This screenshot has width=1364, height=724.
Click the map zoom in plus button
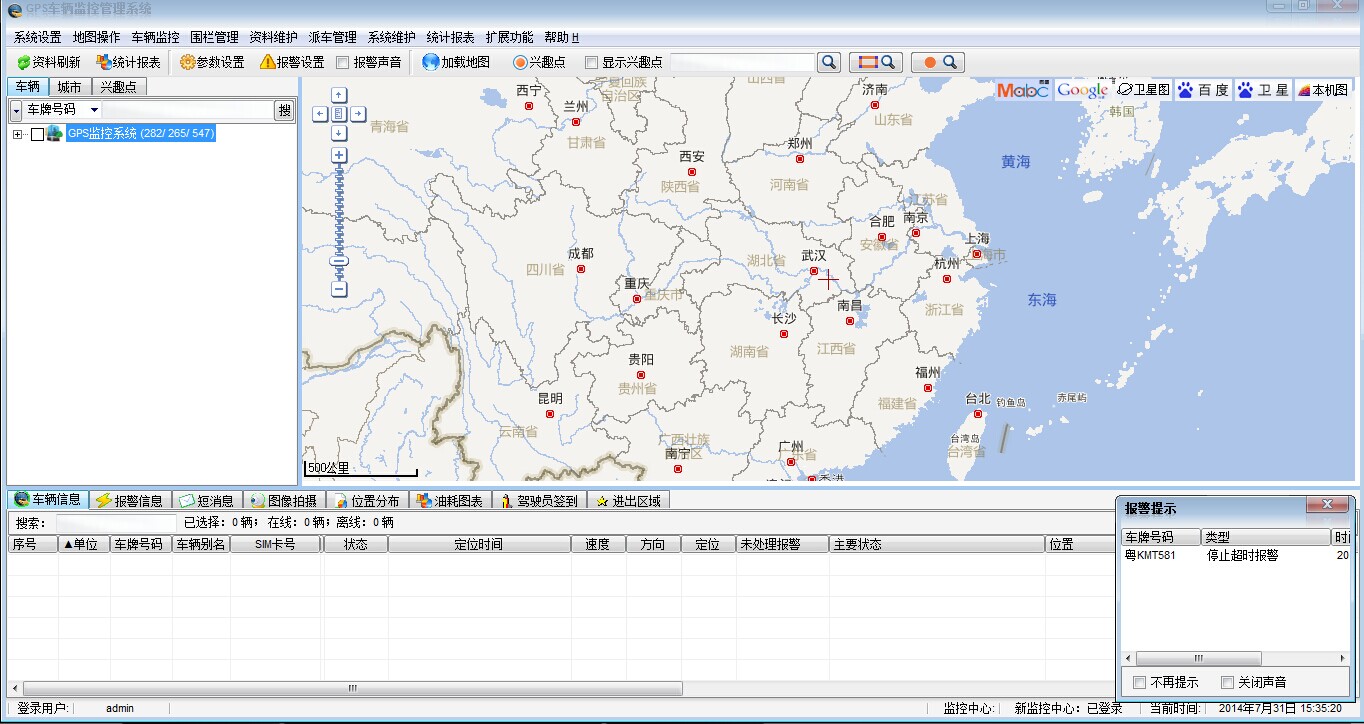(x=339, y=155)
